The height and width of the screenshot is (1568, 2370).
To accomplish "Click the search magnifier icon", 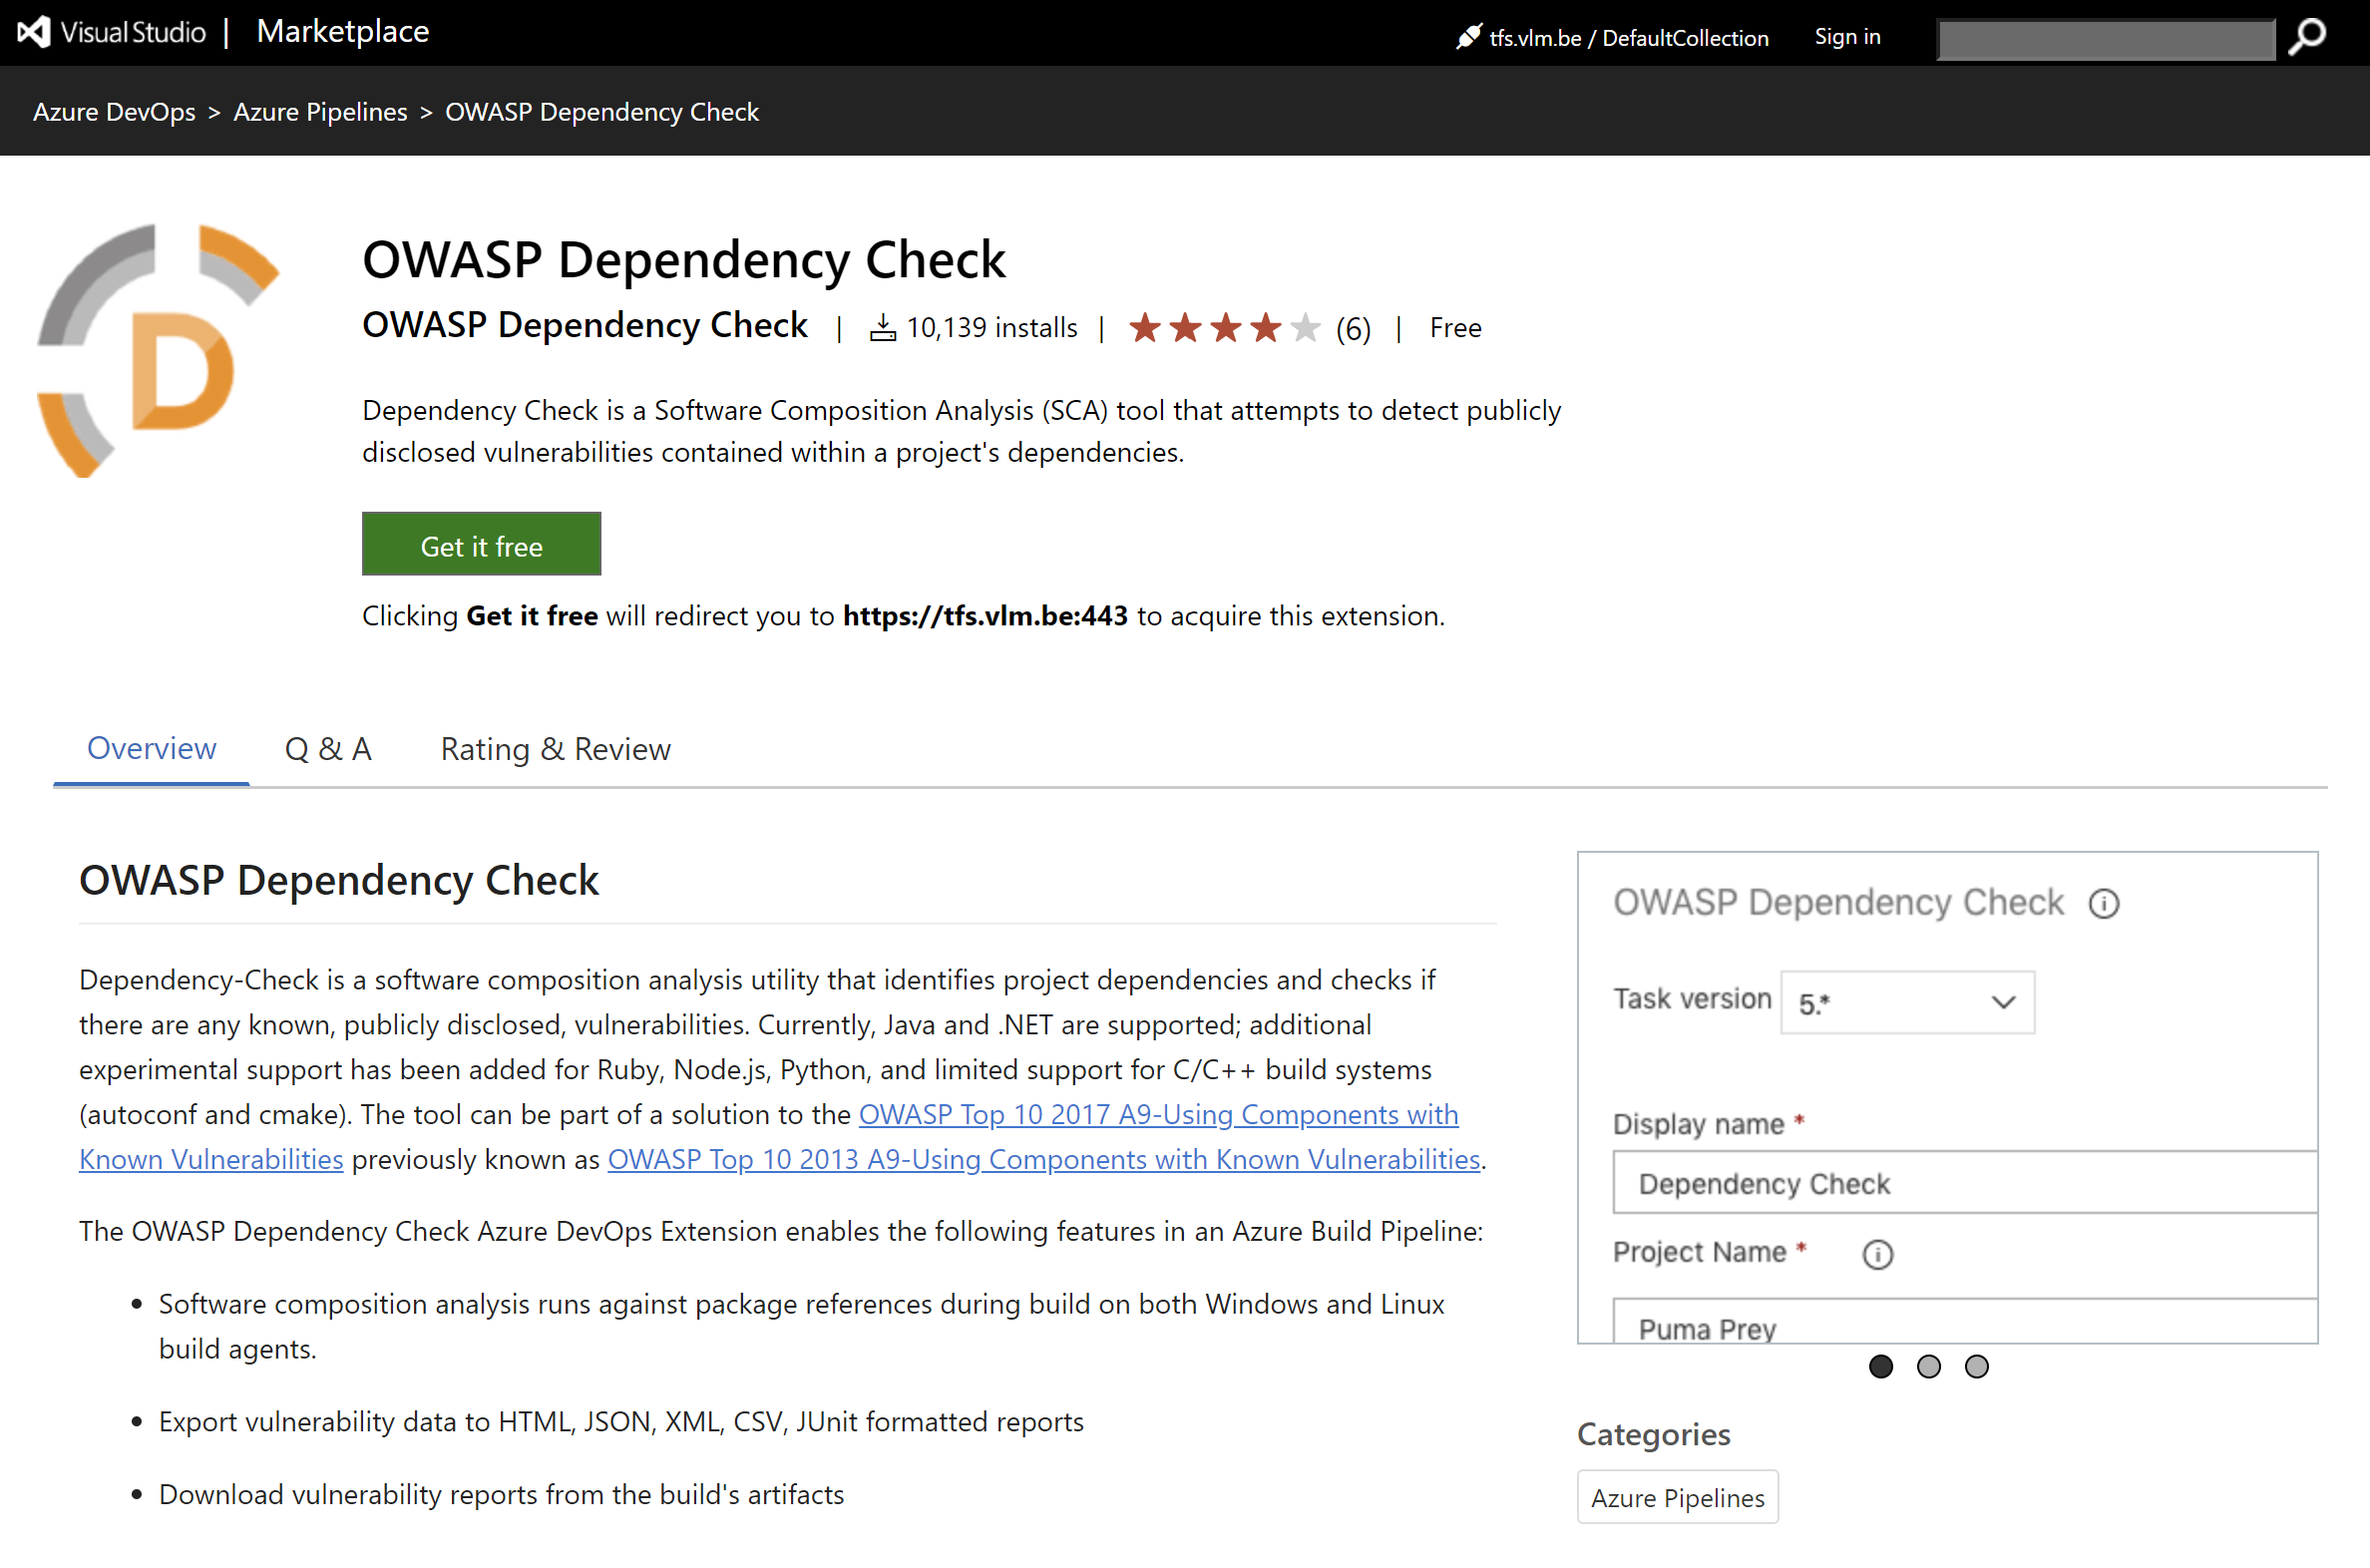I will tap(2307, 37).
